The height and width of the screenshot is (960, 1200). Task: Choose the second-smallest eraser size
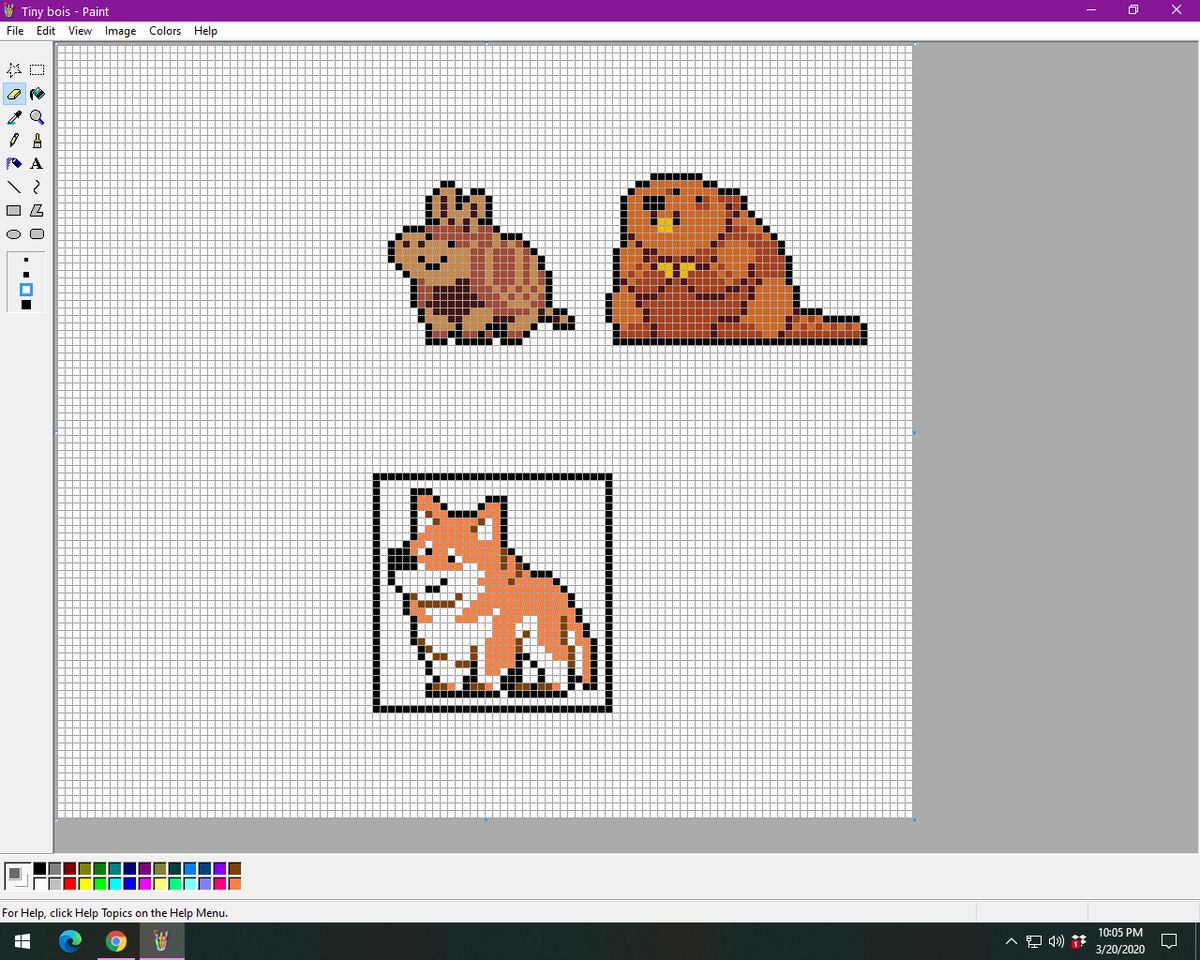tap(26, 275)
